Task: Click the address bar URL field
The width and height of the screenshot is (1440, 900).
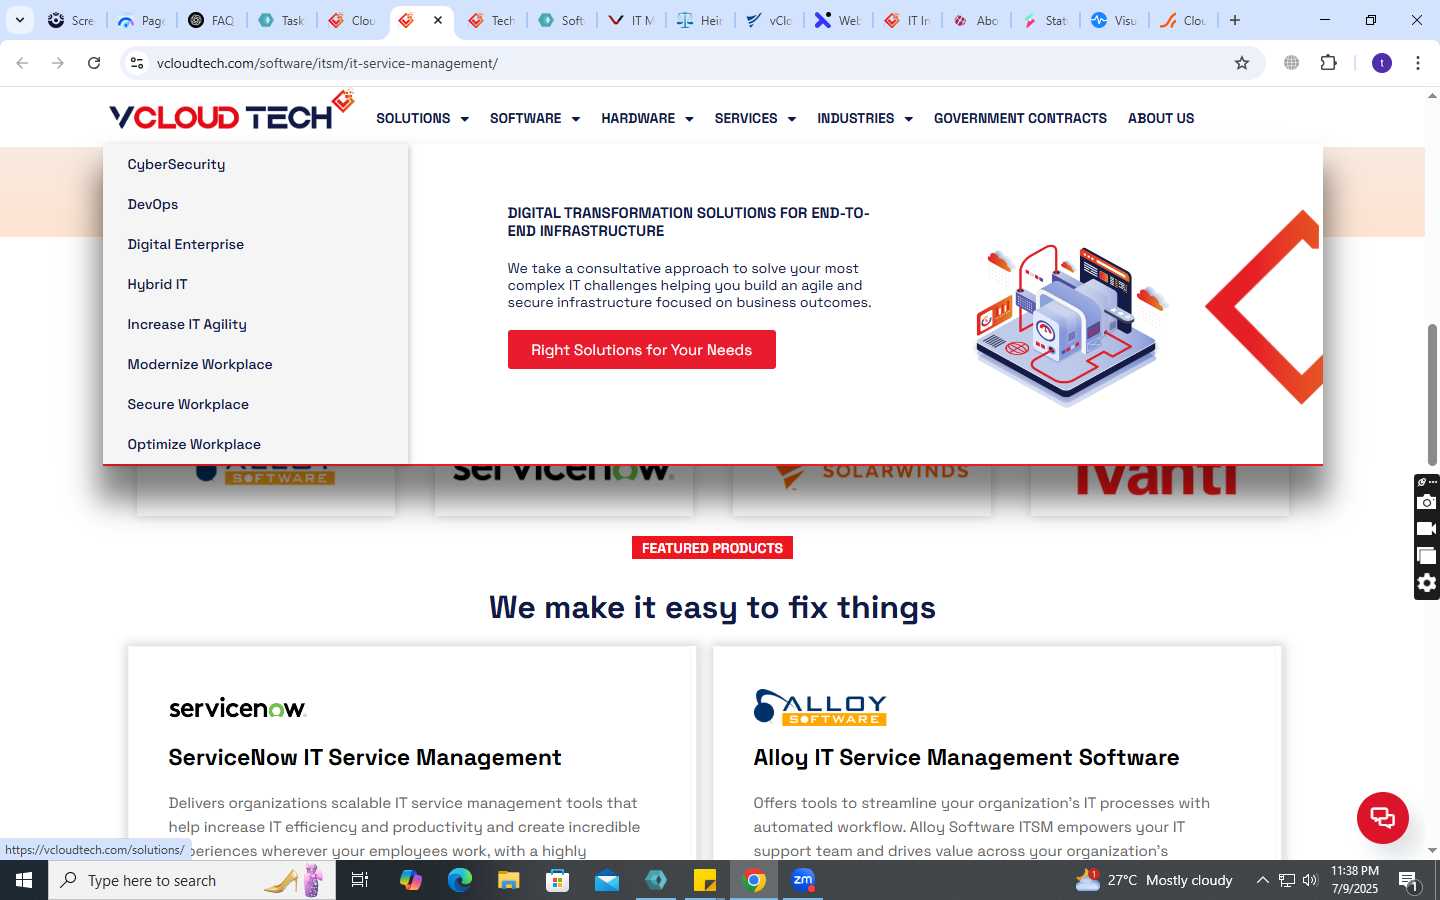Action: coord(690,63)
